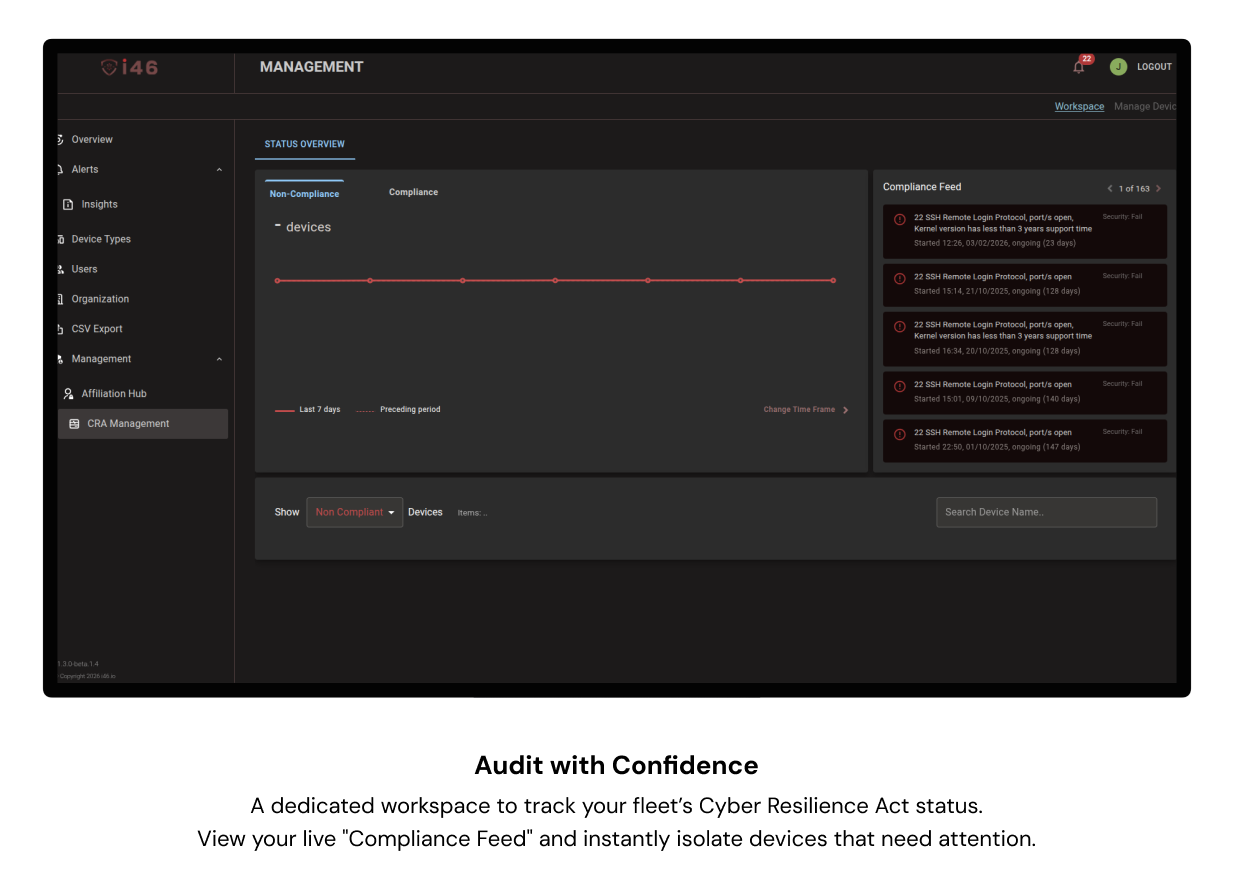
Task: Collapse the Alerts sidebar section
Action: point(219,170)
